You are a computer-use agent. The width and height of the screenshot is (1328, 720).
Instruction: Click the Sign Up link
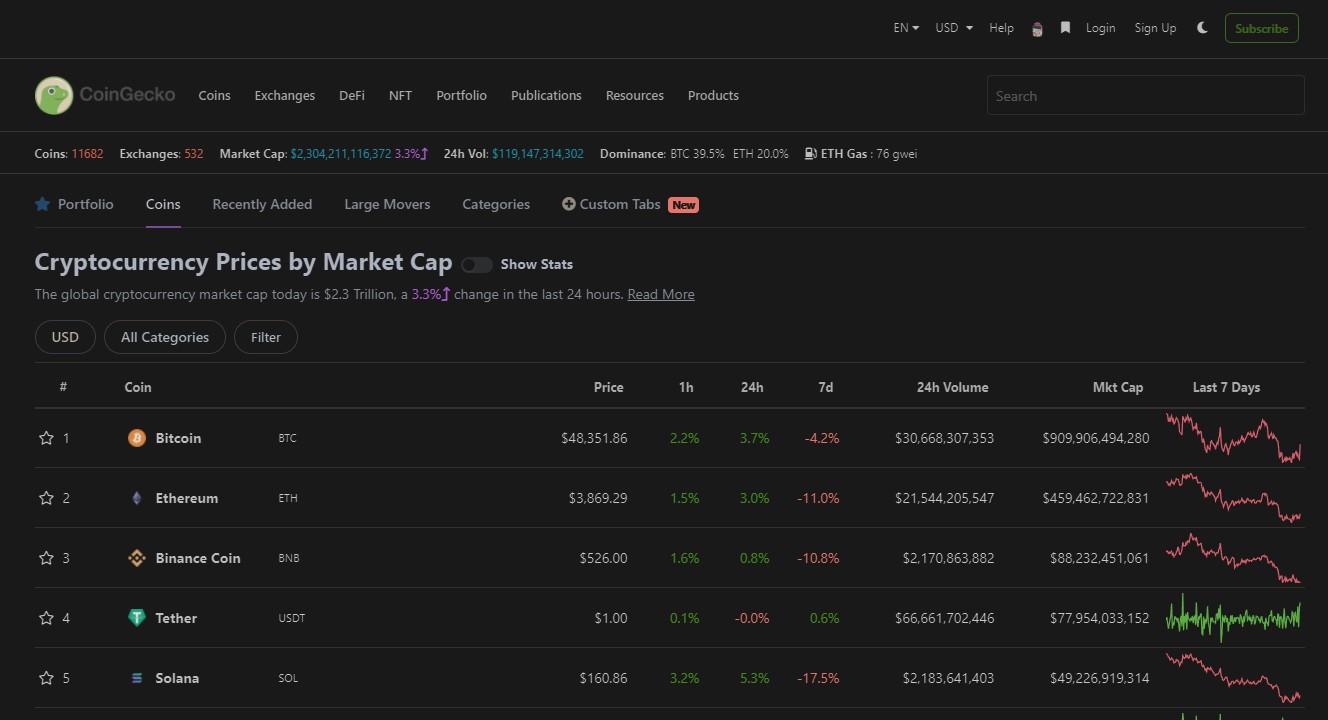(x=1155, y=28)
